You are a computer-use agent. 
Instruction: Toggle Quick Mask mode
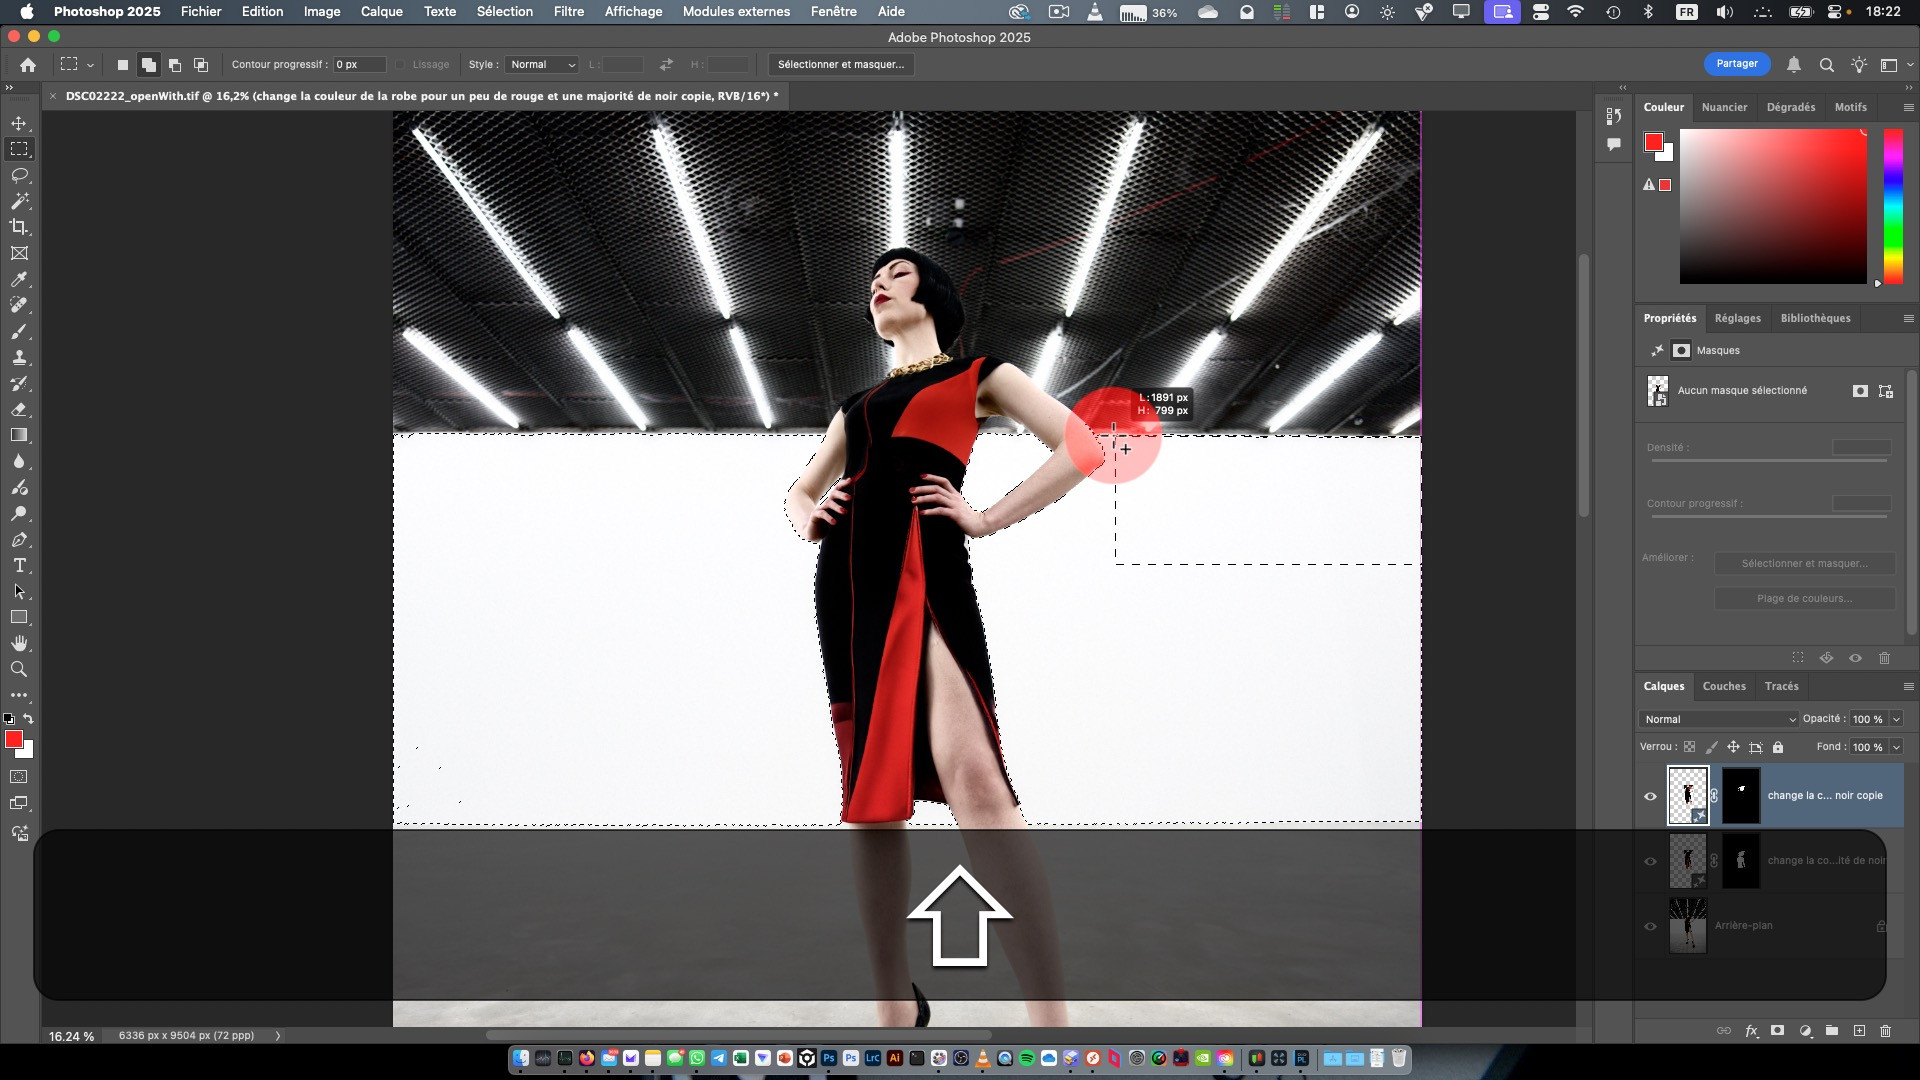19,777
